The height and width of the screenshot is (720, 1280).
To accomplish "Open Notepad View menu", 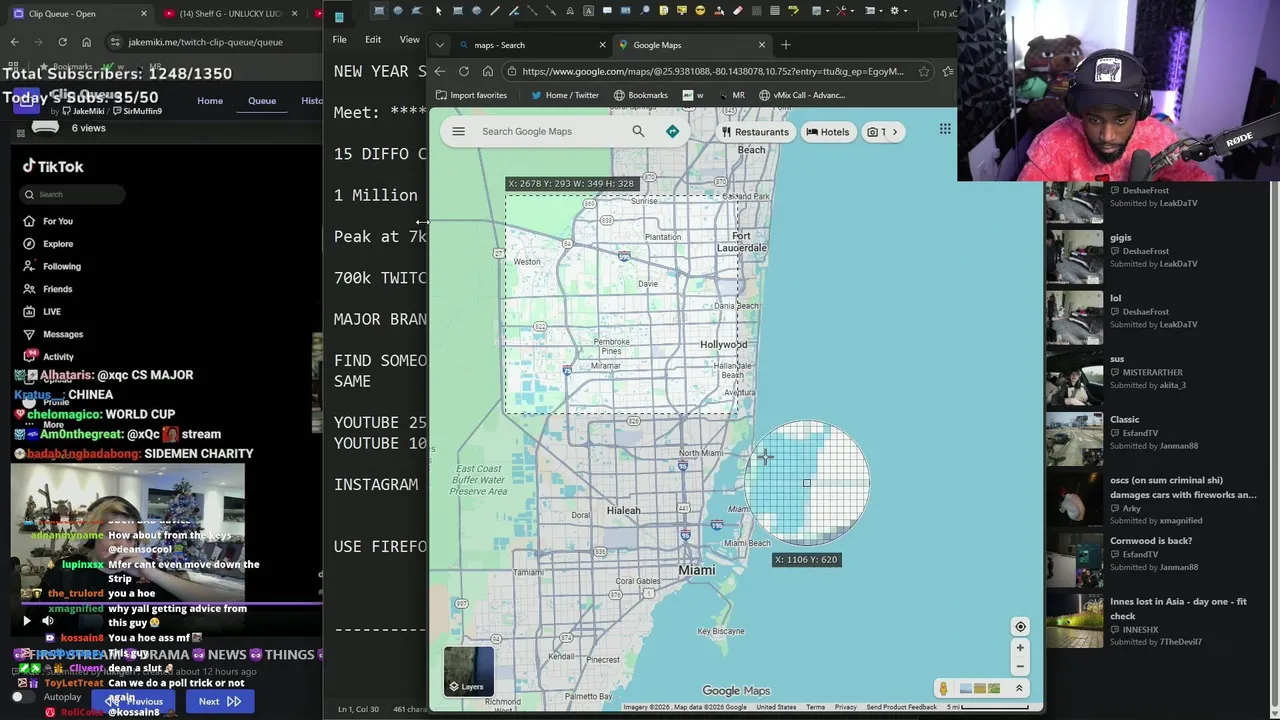I will pos(410,40).
